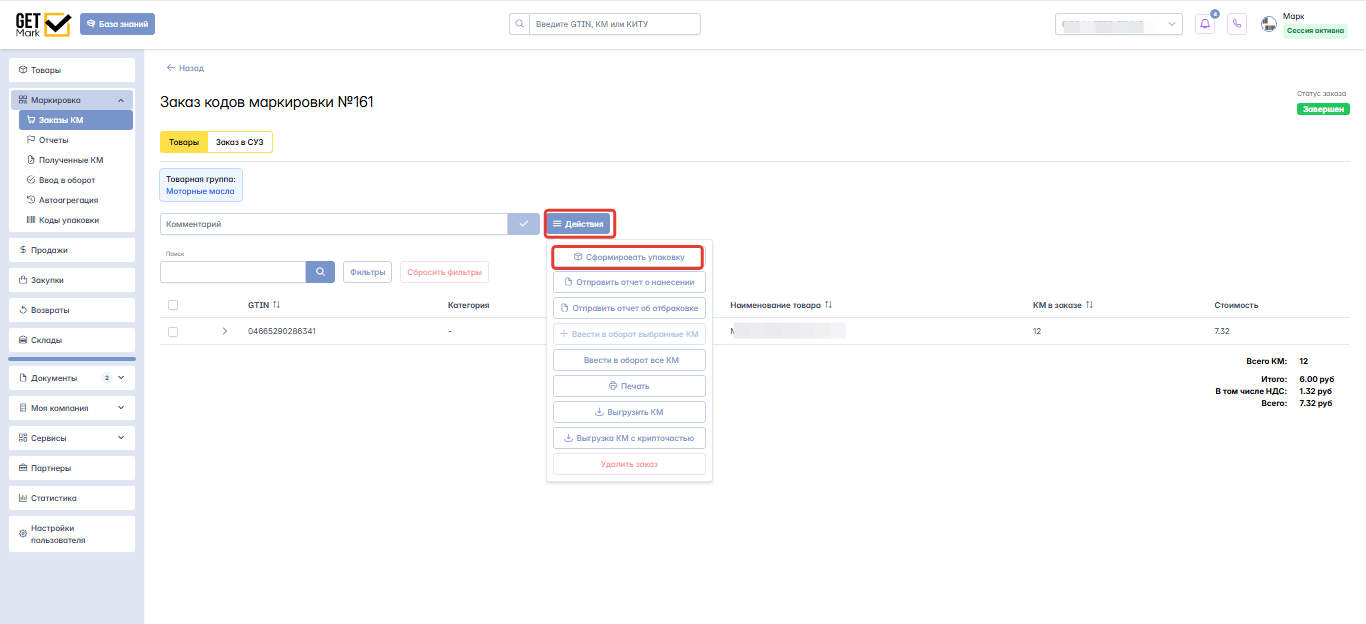Sort by КМ в заказе column

point(1063,305)
